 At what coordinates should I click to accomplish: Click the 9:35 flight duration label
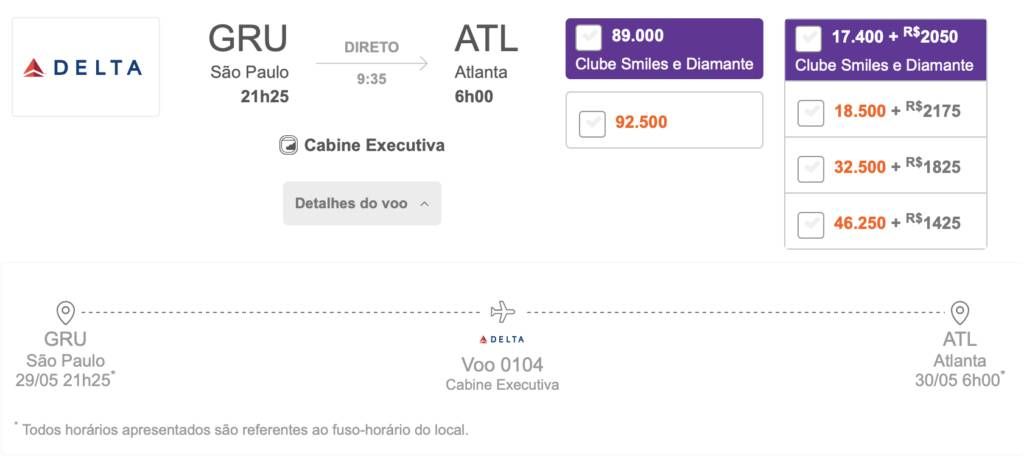coord(372,80)
